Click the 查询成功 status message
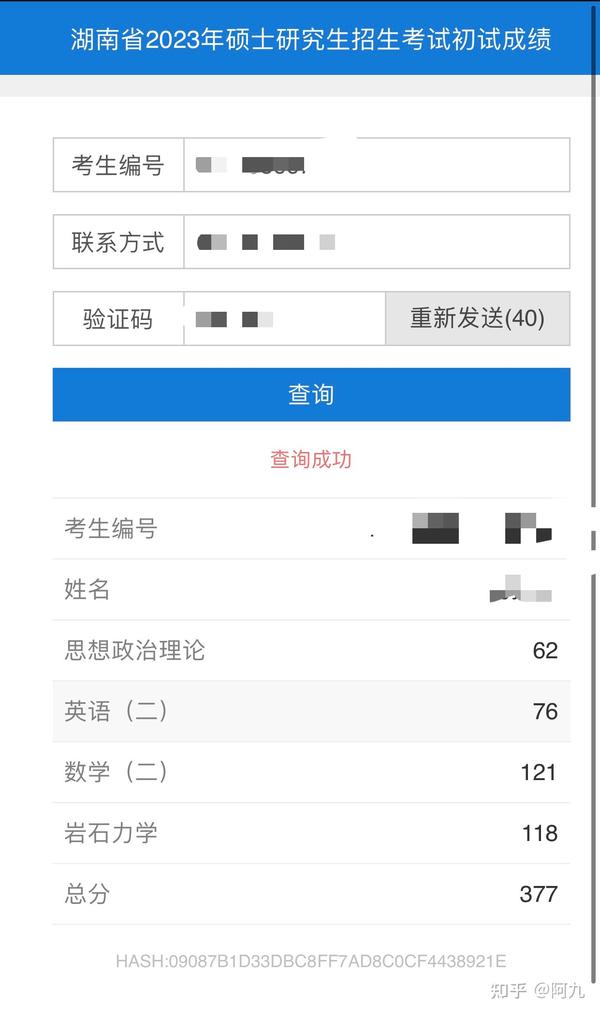 (x=311, y=459)
